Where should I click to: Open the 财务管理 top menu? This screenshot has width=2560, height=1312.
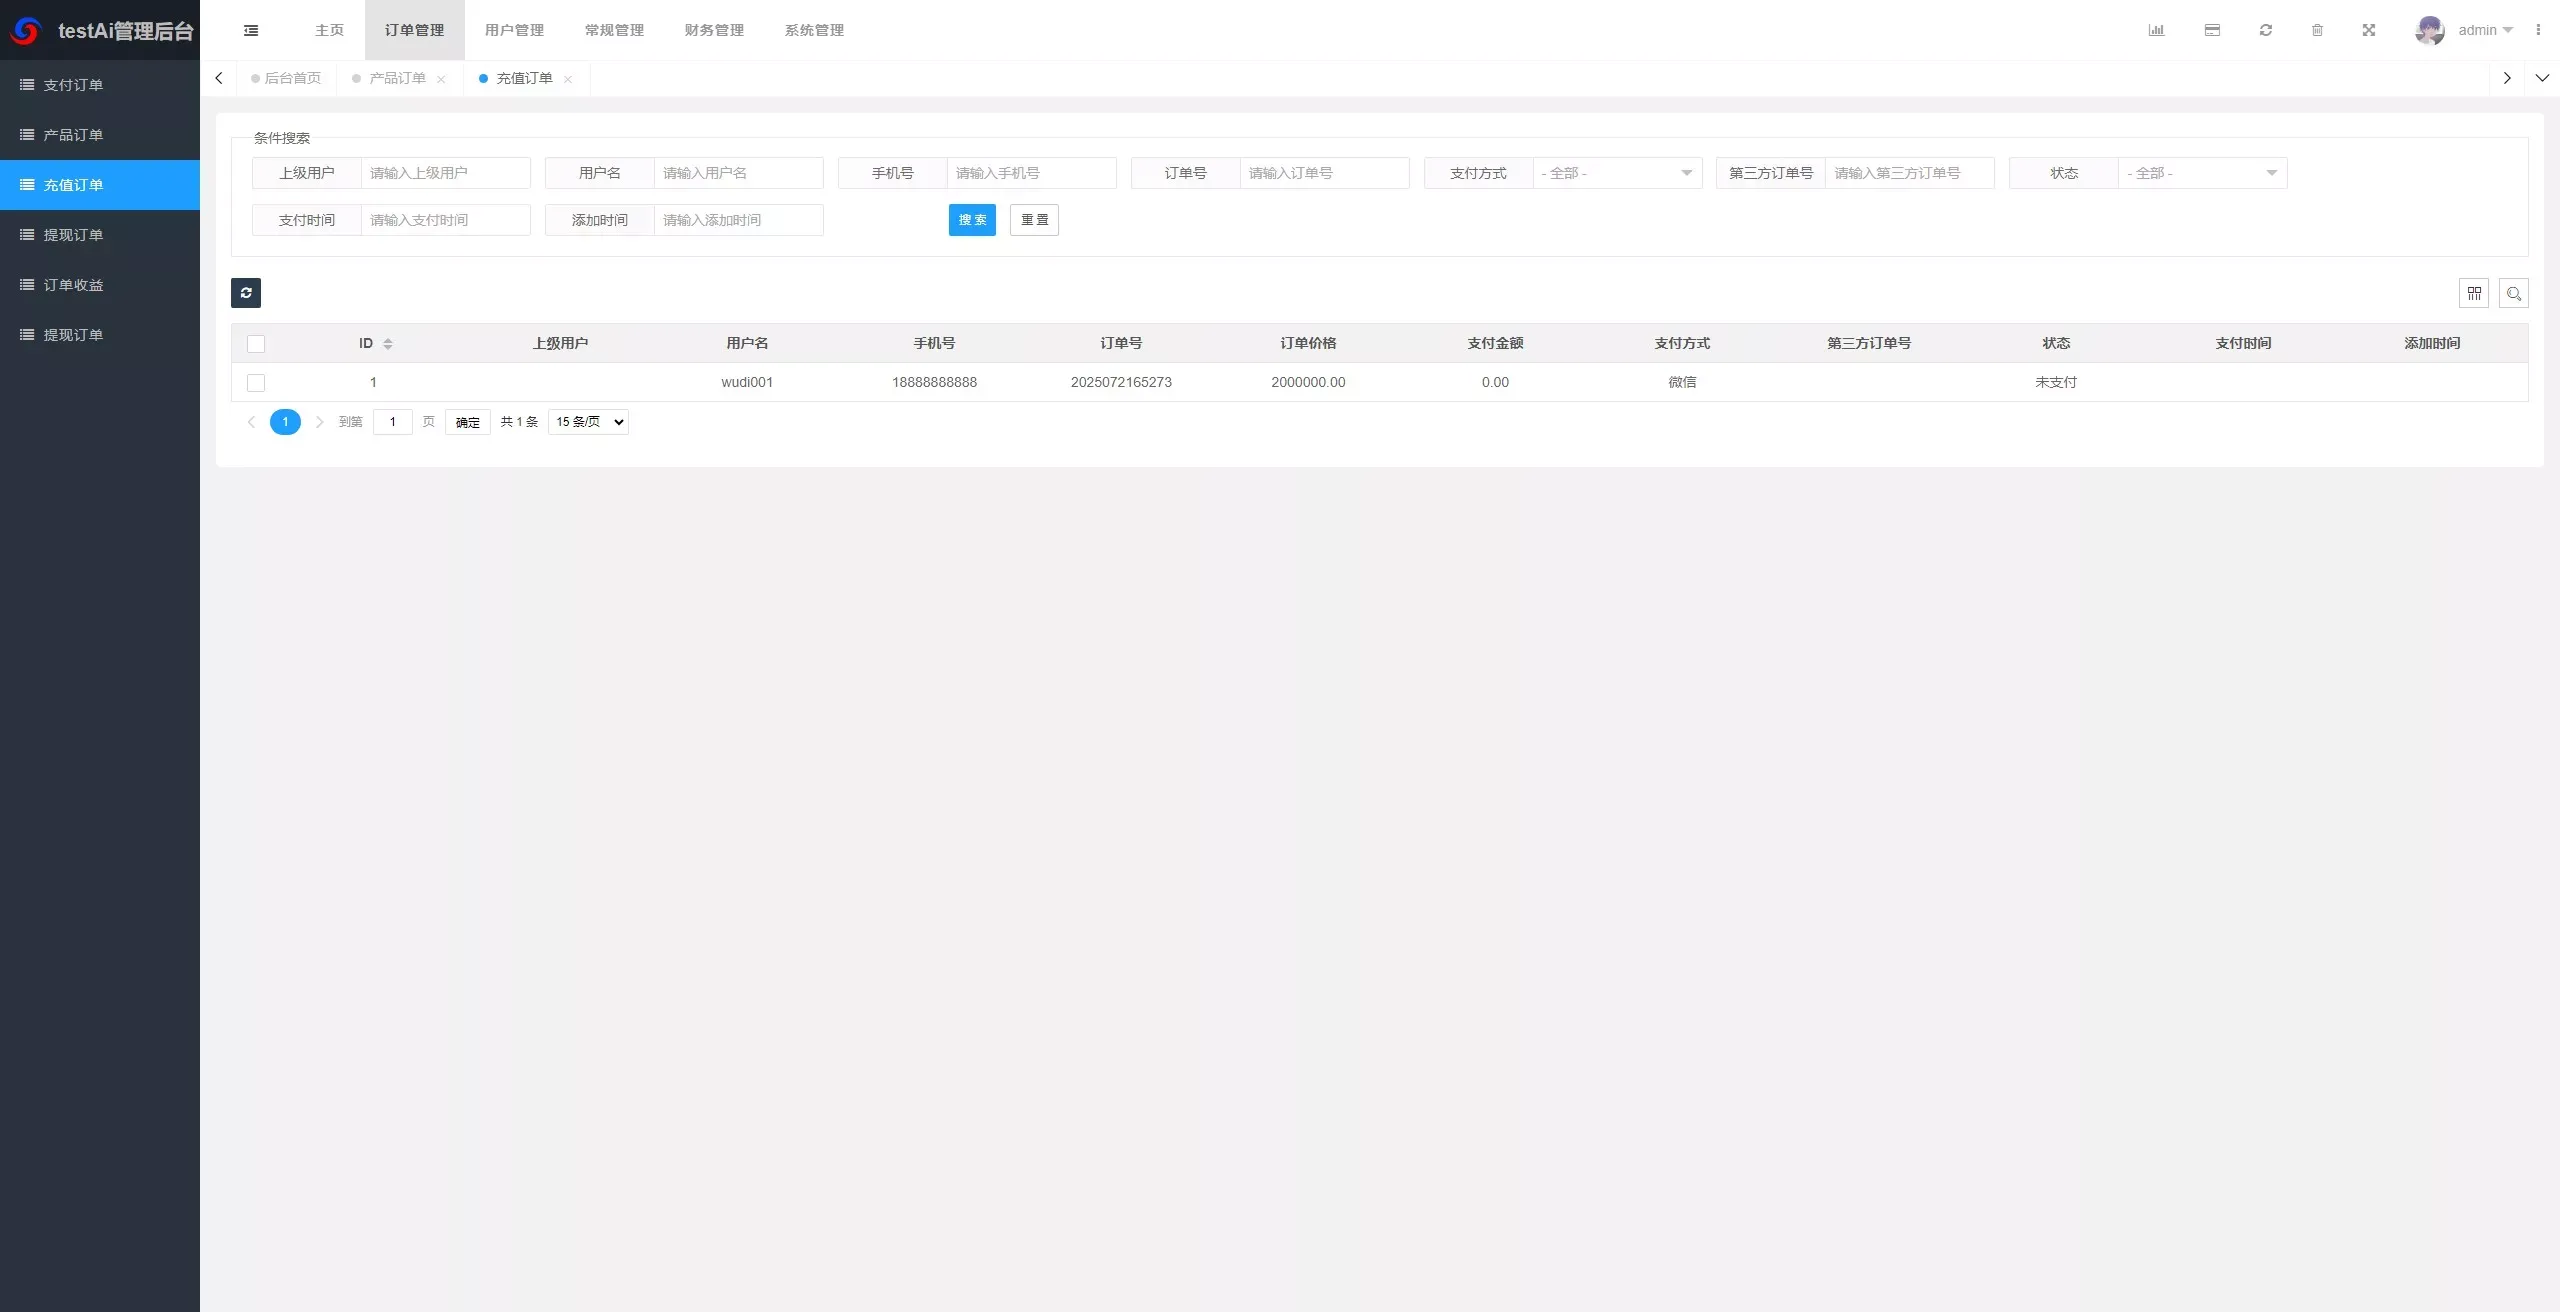pyautogui.click(x=714, y=30)
